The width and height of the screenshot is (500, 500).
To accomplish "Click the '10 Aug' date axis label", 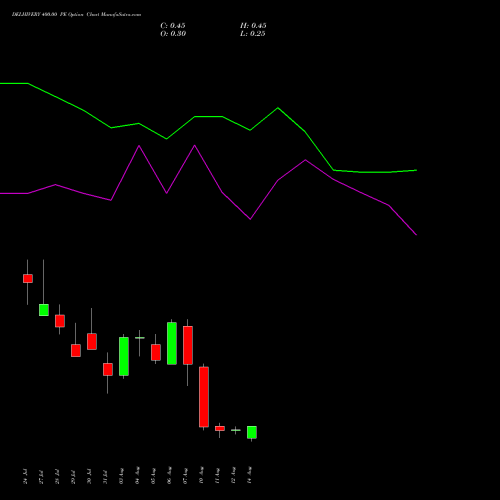I will tap(202, 476).
